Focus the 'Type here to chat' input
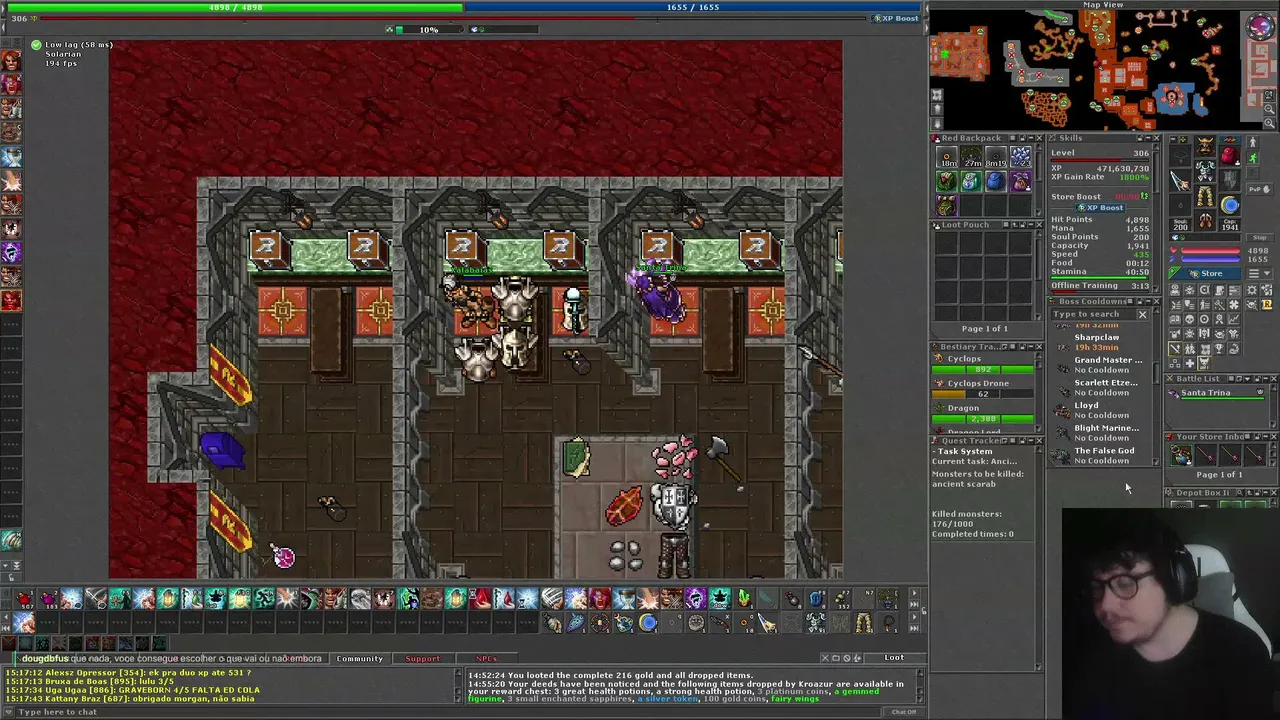Image resolution: width=1280 pixels, height=720 pixels. (x=450, y=712)
